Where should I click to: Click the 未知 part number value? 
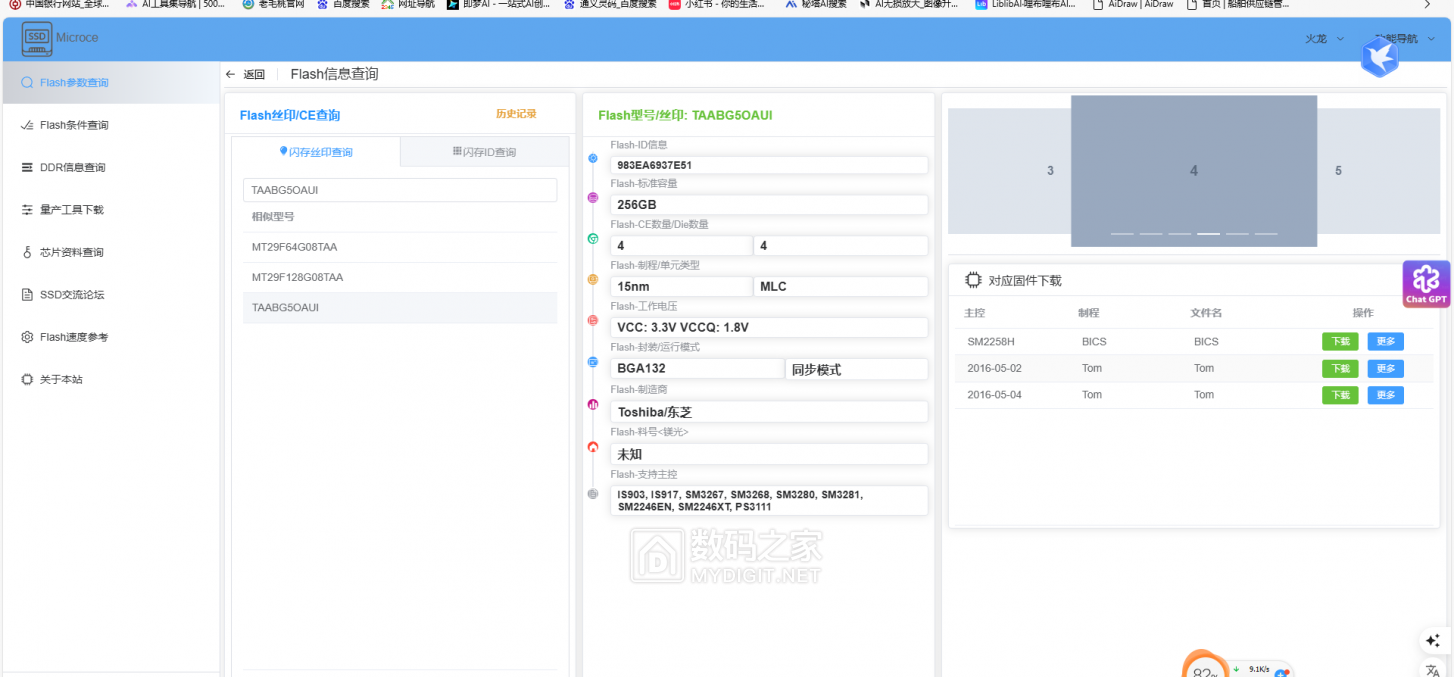[x=769, y=454]
